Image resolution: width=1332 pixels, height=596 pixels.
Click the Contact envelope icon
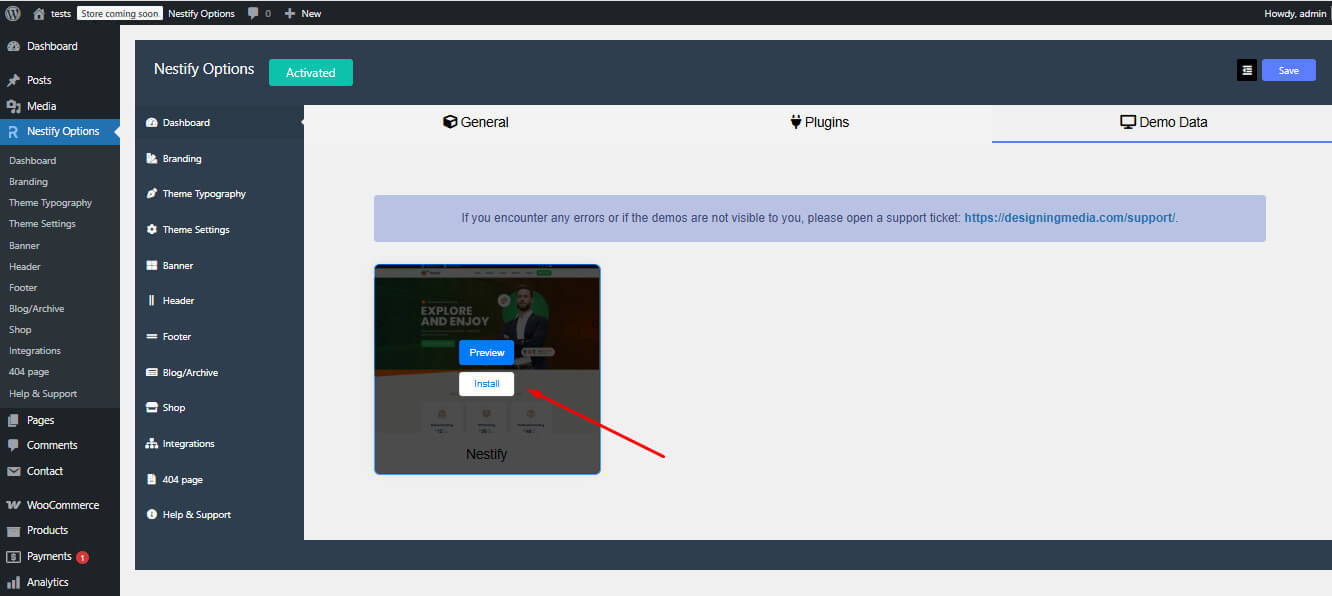pyautogui.click(x=13, y=471)
